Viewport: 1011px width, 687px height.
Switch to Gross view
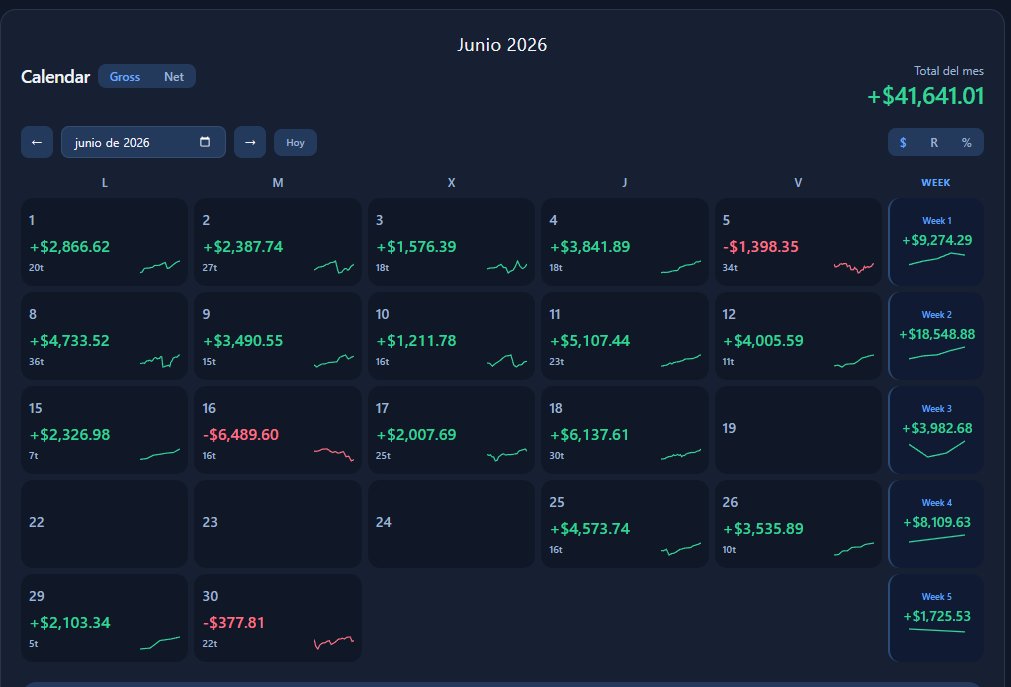click(x=124, y=76)
